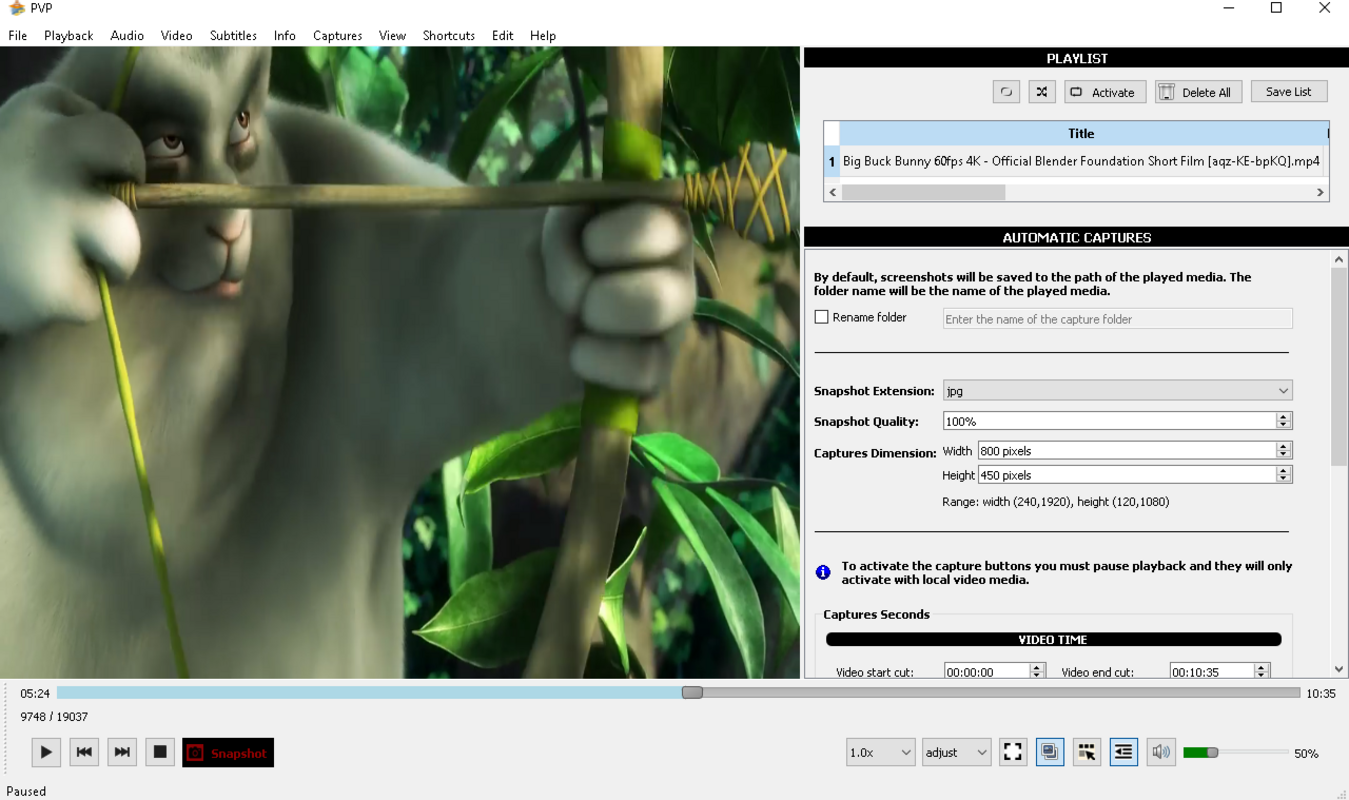1349x800 pixels.
Task: Click the Video end cut time field
Action: click(1212, 672)
